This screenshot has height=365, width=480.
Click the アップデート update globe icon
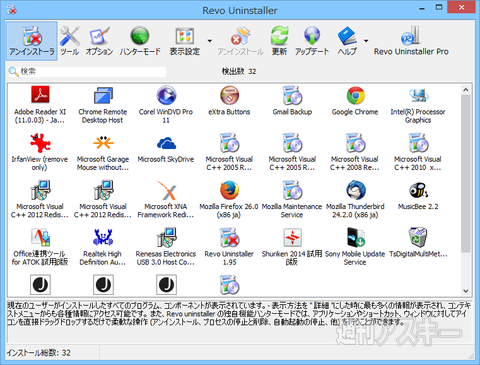(312, 36)
